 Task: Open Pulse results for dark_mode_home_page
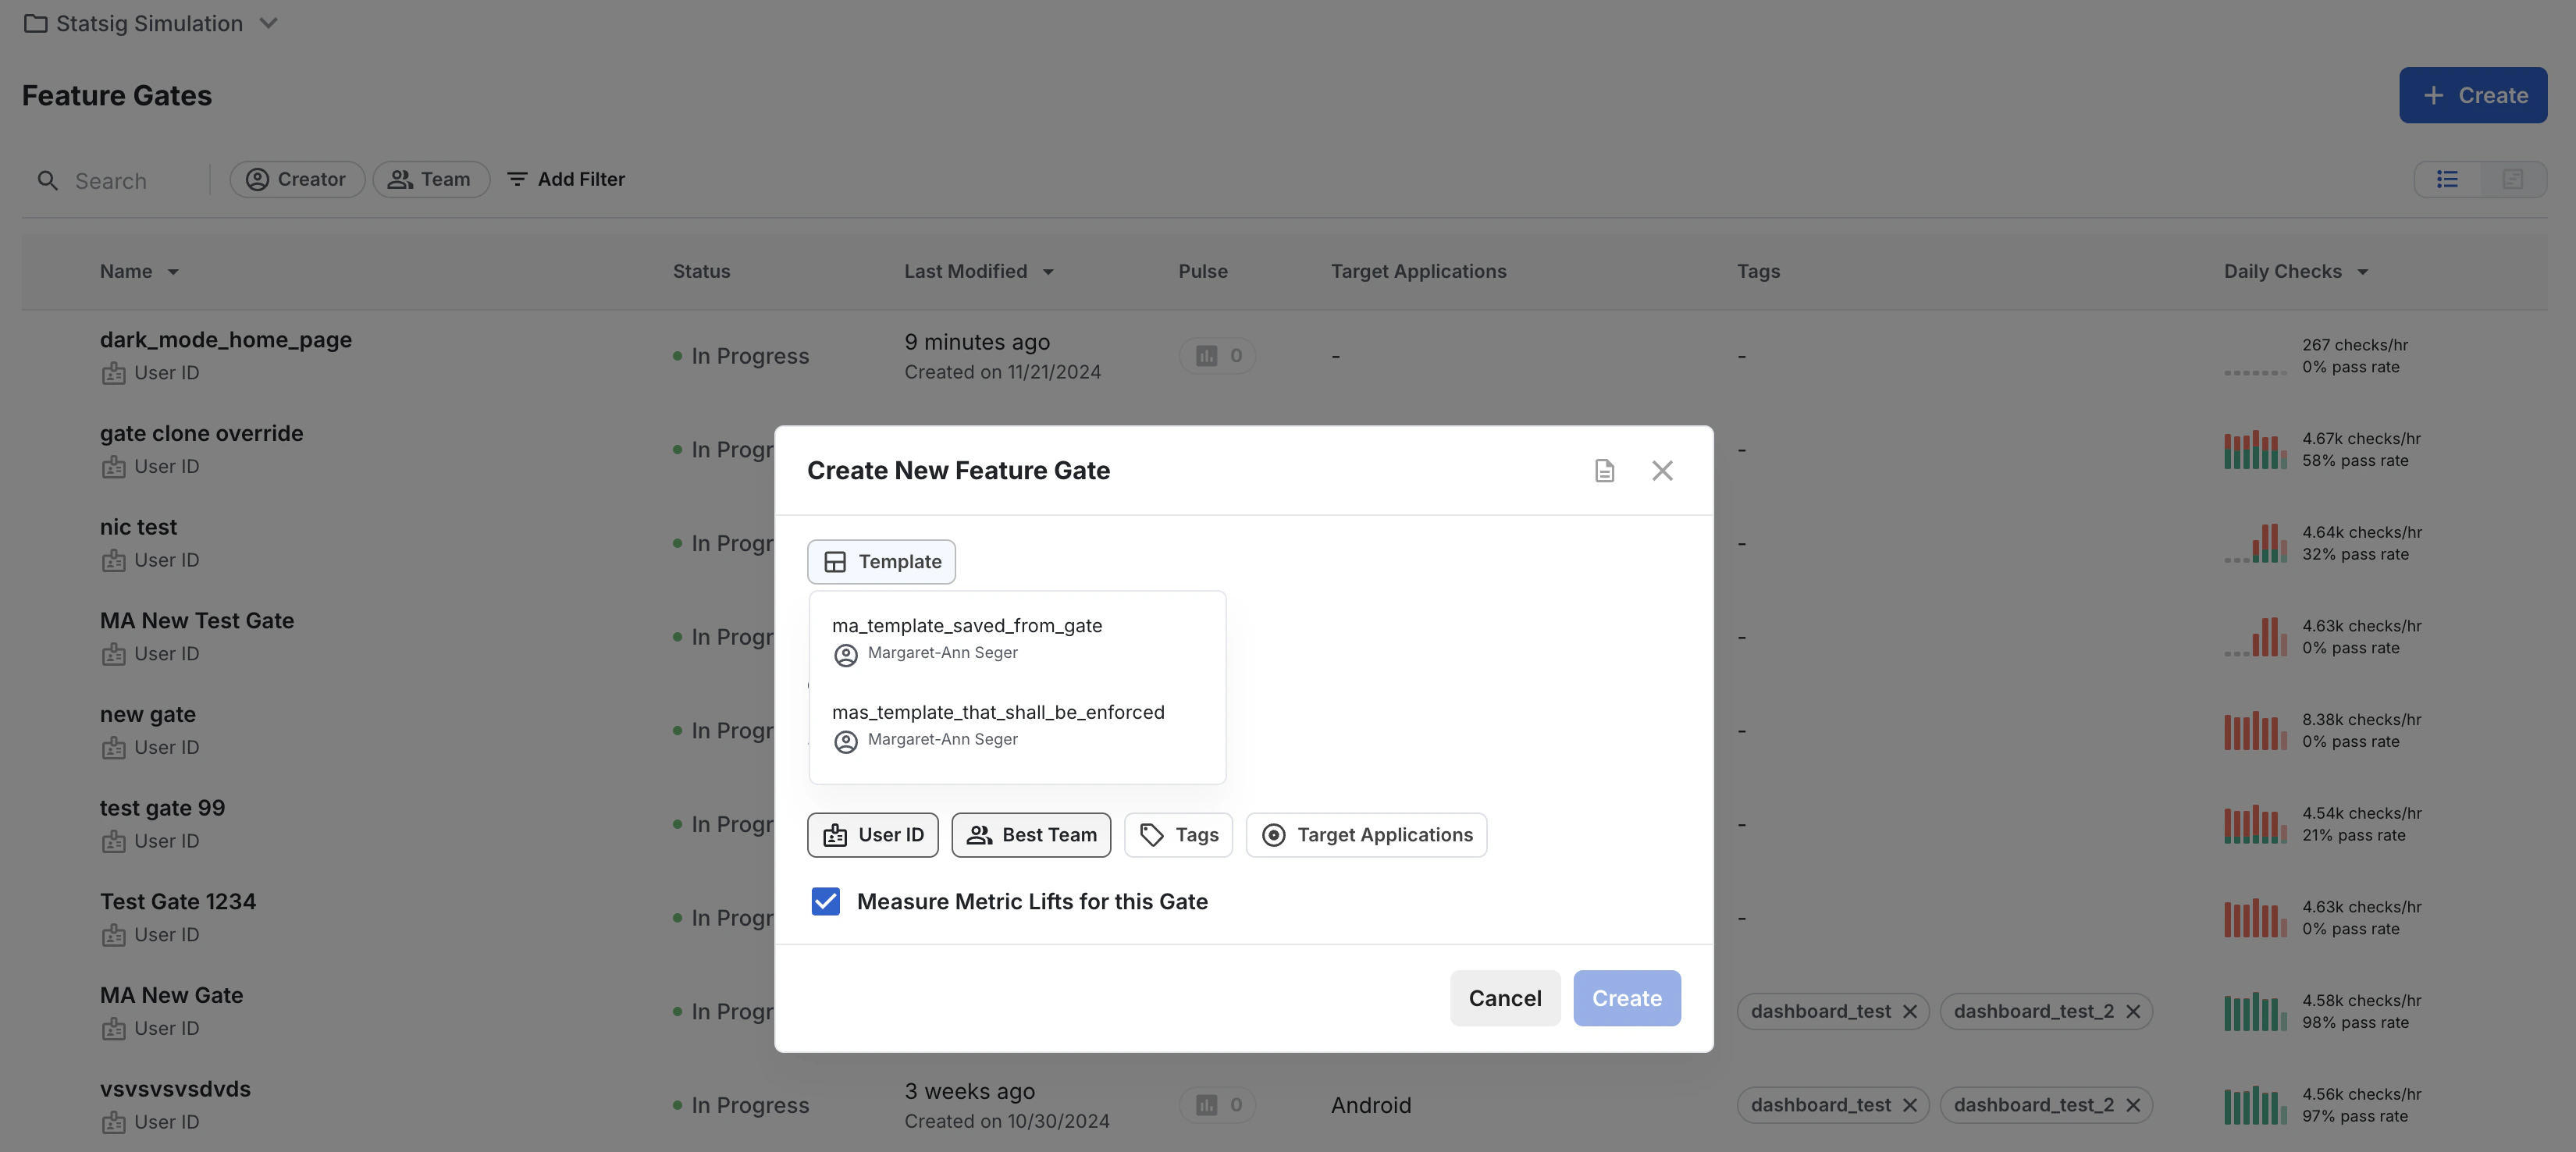pyautogui.click(x=1217, y=356)
